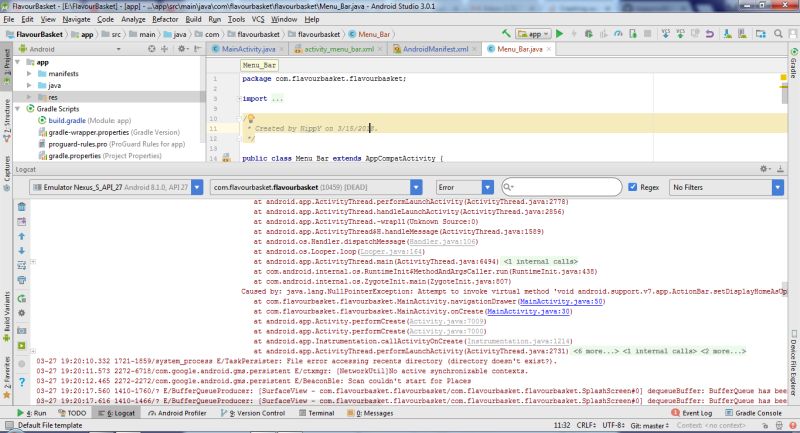
Task: Print logcat using the printer icon
Action: point(21,280)
